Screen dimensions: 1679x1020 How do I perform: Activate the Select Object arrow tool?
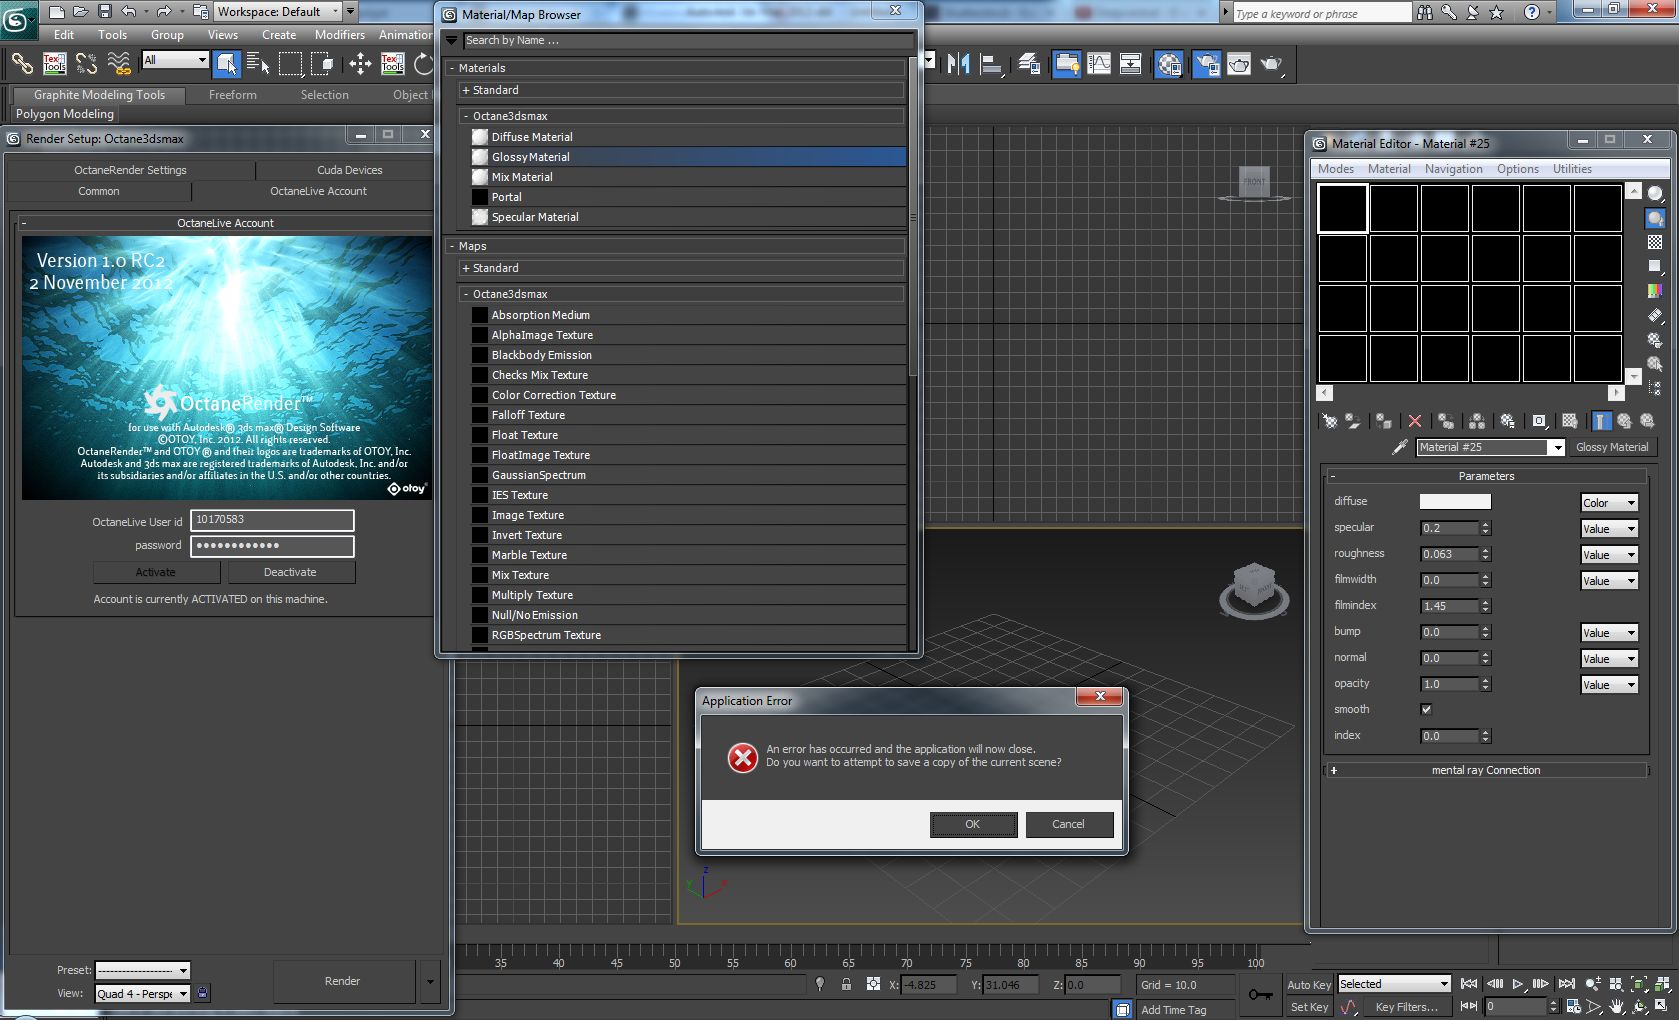tap(227, 64)
